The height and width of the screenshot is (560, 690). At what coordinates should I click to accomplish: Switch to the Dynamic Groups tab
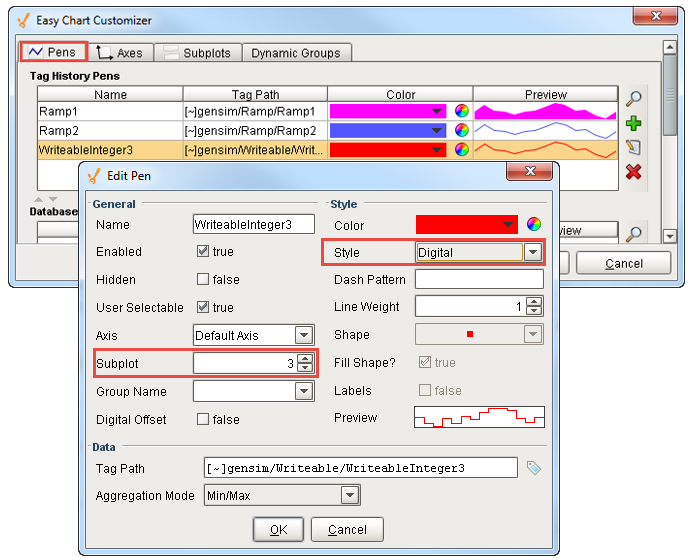coord(297,53)
